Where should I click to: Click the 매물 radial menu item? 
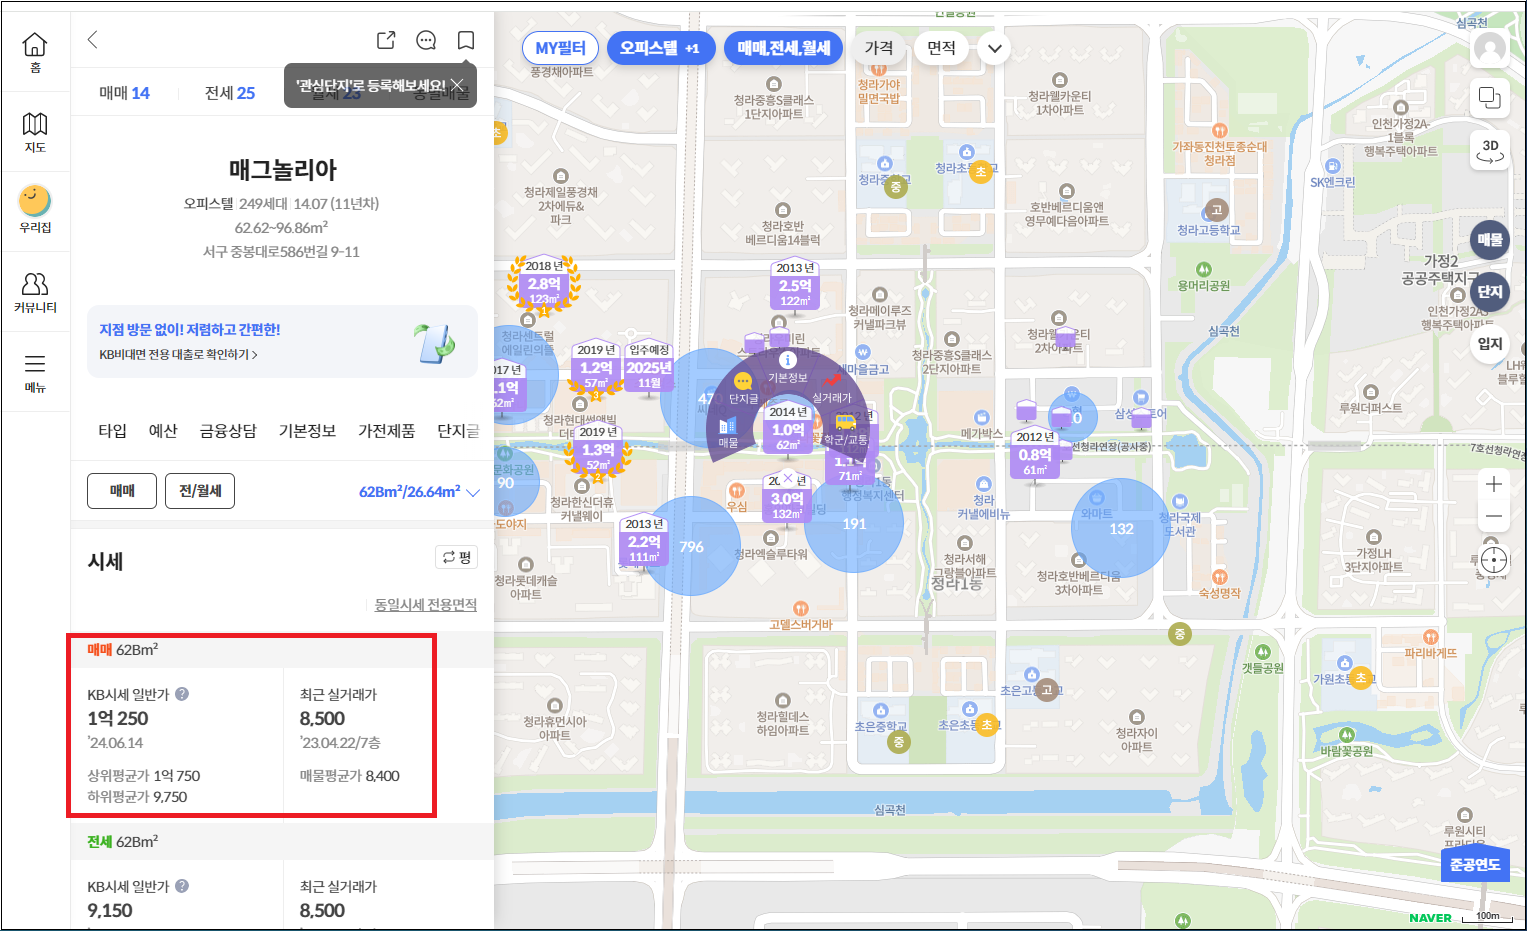728,433
